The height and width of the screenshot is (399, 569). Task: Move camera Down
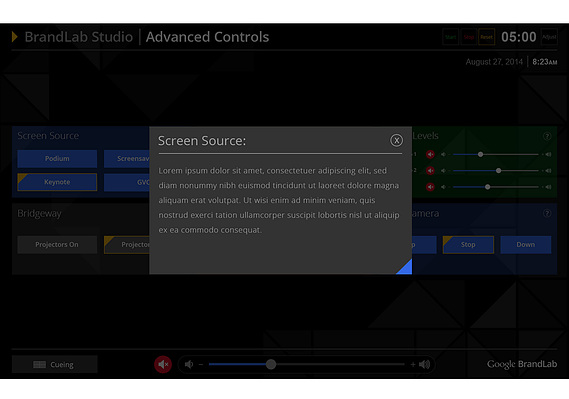click(526, 244)
